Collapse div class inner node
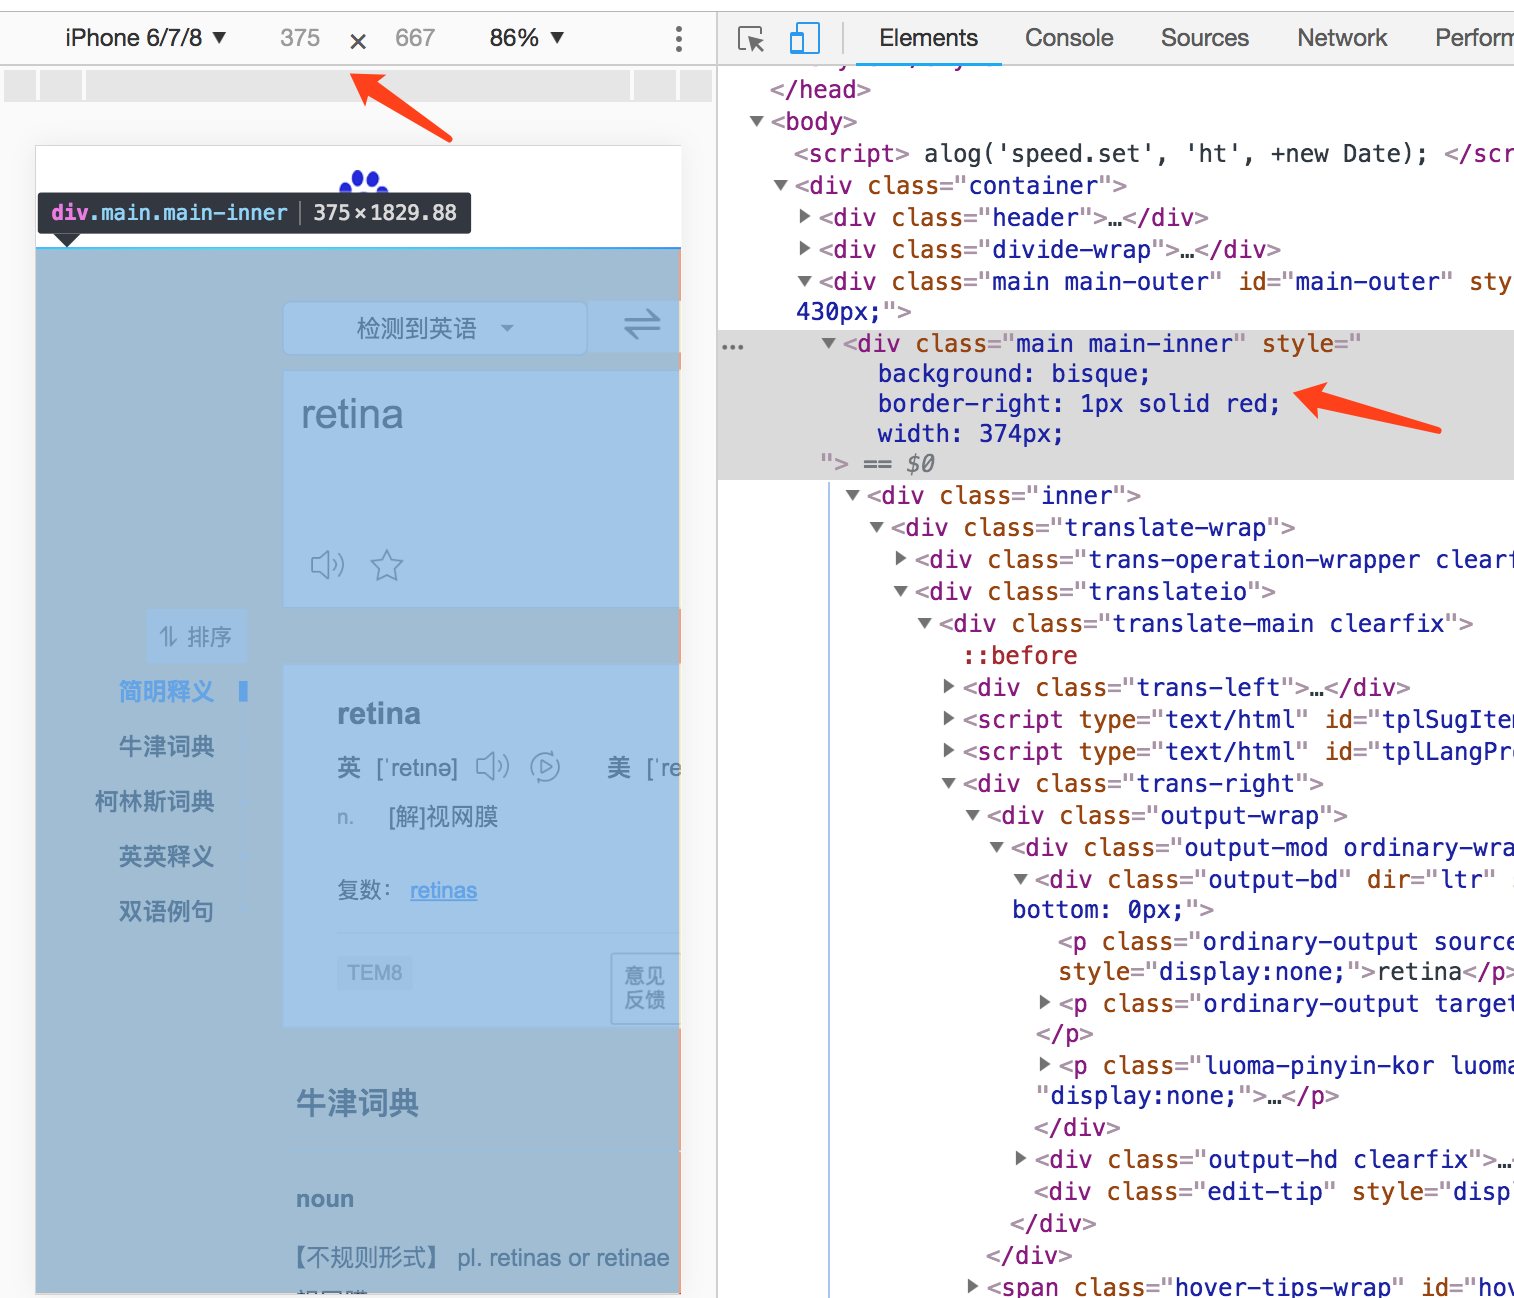Image resolution: width=1514 pixels, height=1298 pixels. [853, 495]
